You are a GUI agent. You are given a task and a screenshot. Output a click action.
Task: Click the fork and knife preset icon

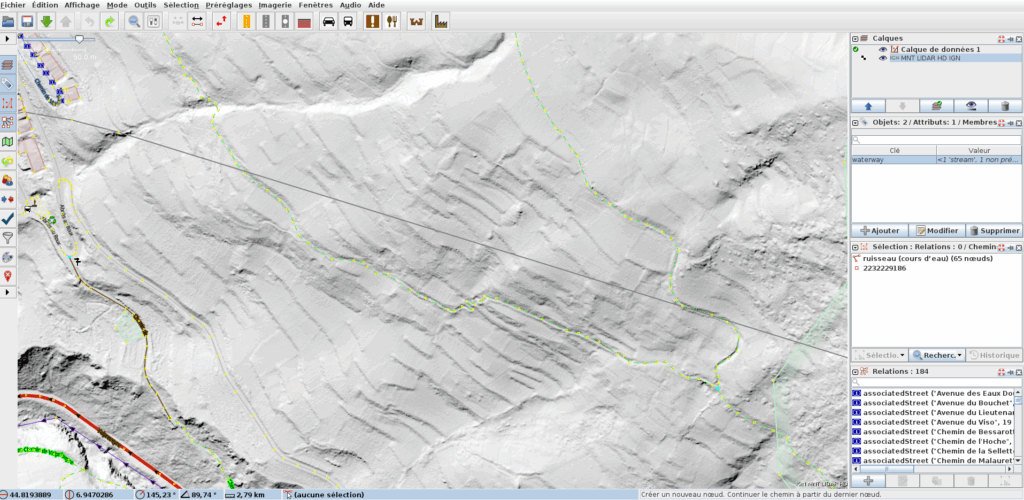392,21
